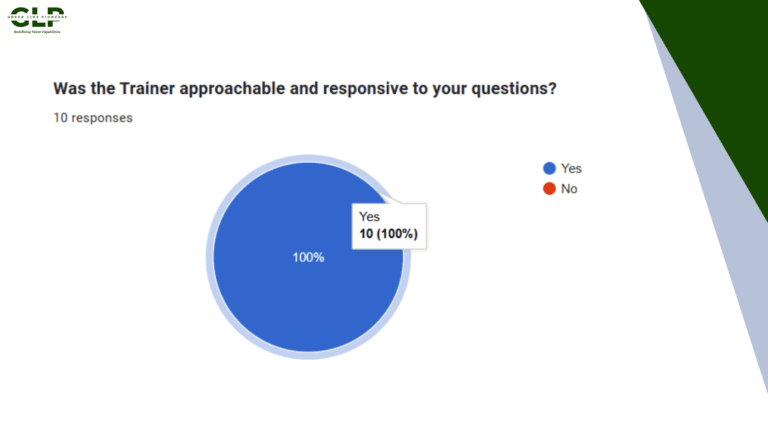Click the "100%" label inside the pie
Viewport: 768px width, 432px height.
(308, 257)
